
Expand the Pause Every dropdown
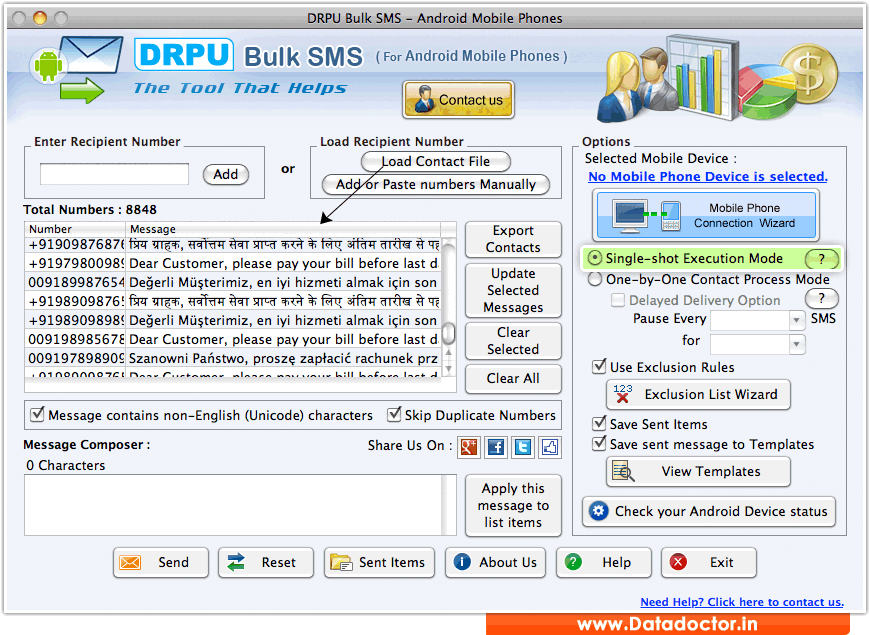[x=797, y=320]
